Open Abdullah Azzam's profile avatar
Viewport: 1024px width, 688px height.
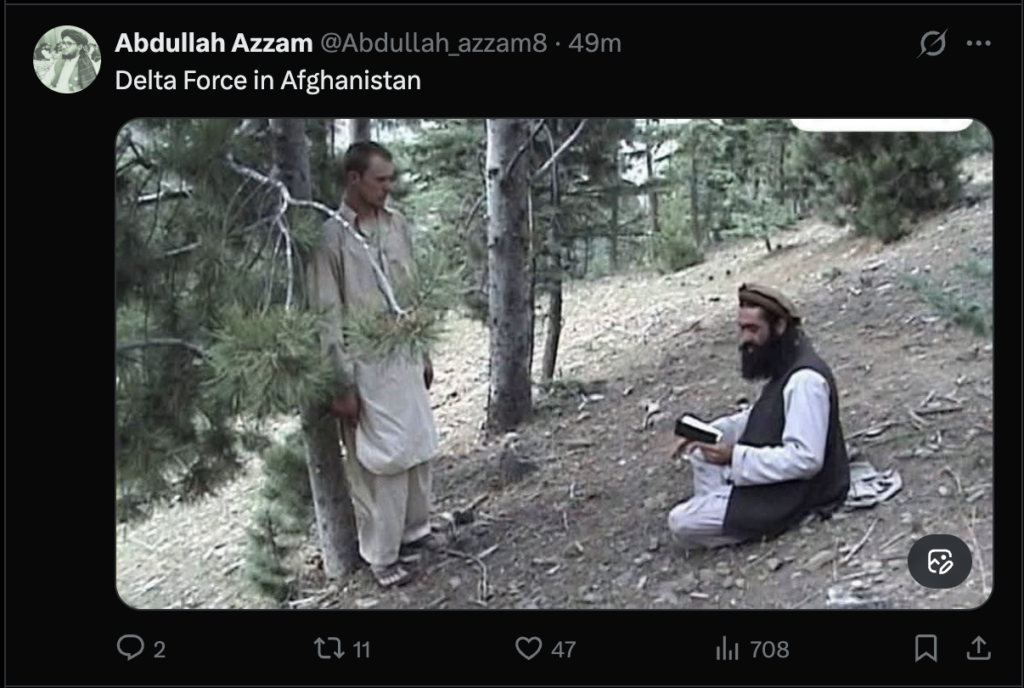pos(67,59)
